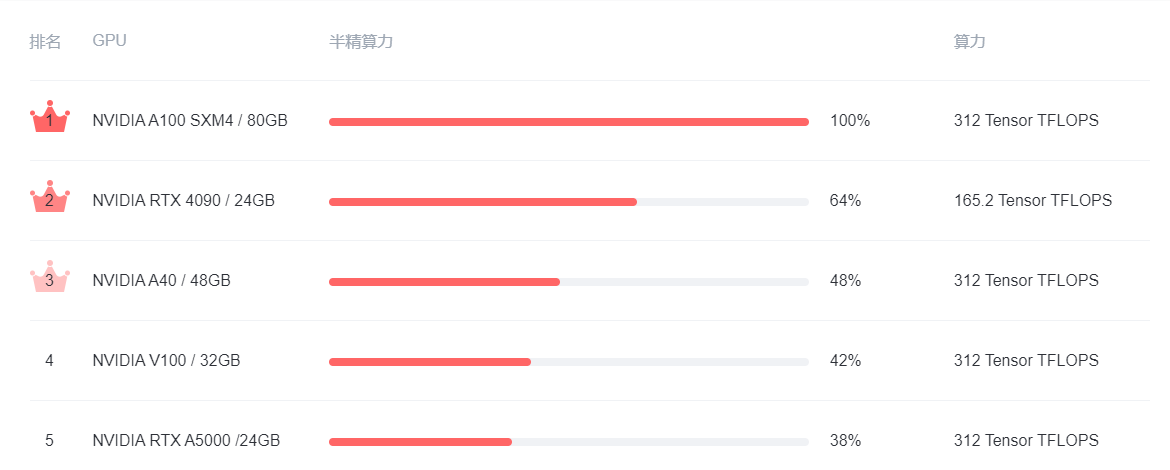Click the 165.2 Tensor TFLOPS value
The width and height of the screenshot is (1170, 470).
[x=1032, y=201]
